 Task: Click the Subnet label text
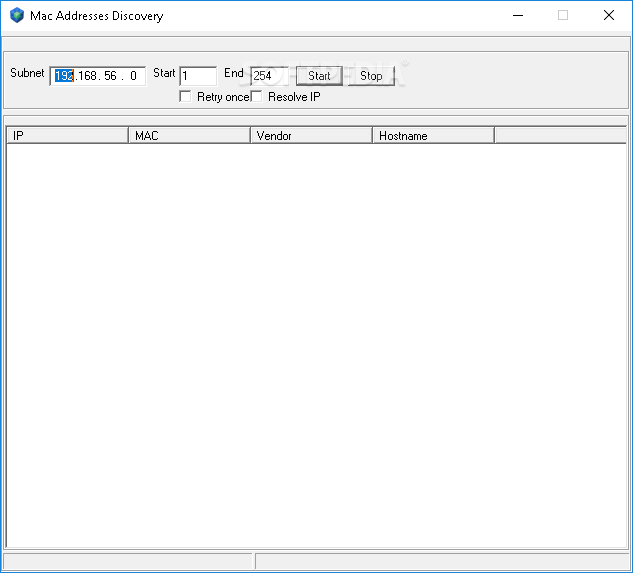(x=27, y=73)
